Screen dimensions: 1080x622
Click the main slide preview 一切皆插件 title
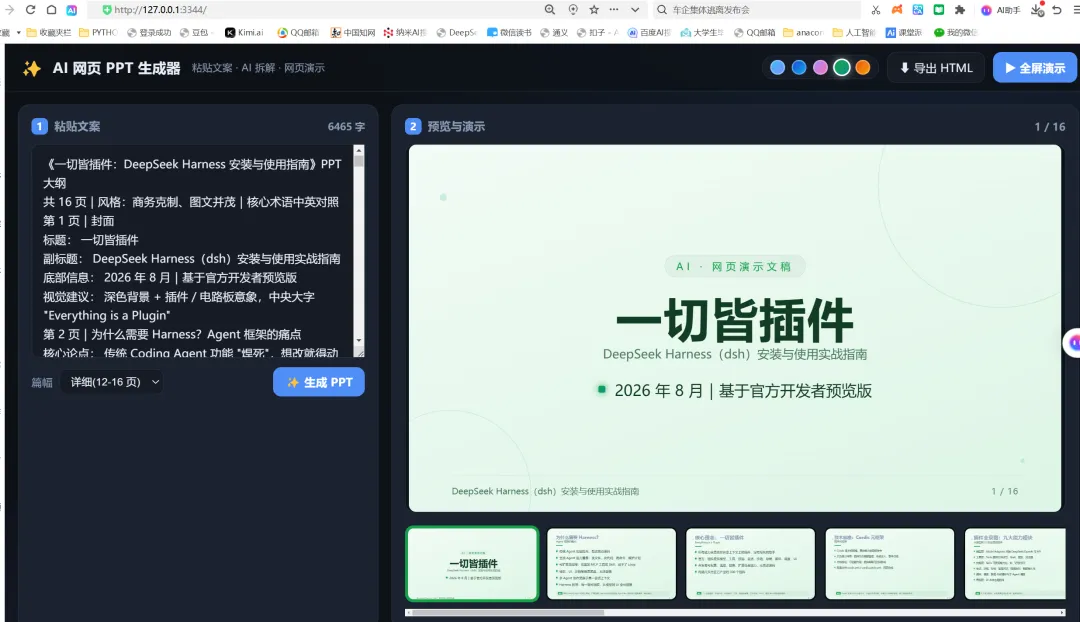pyautogui.click(x=734, y=320)
